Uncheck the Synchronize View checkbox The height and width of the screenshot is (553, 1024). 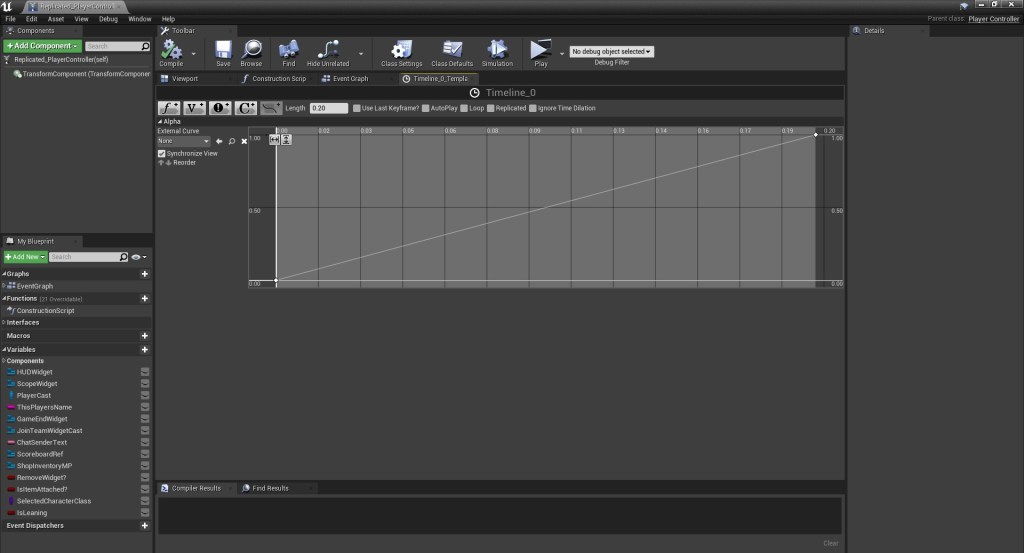(x=161, y=154)
